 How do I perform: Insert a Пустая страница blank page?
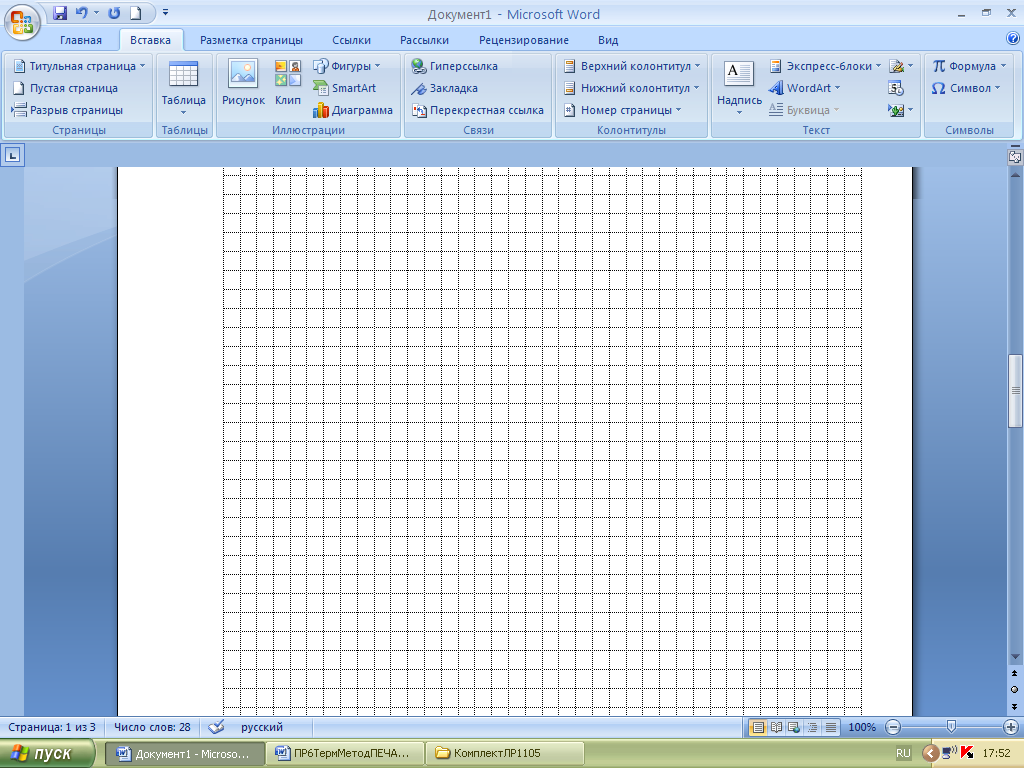coord(65,88)
